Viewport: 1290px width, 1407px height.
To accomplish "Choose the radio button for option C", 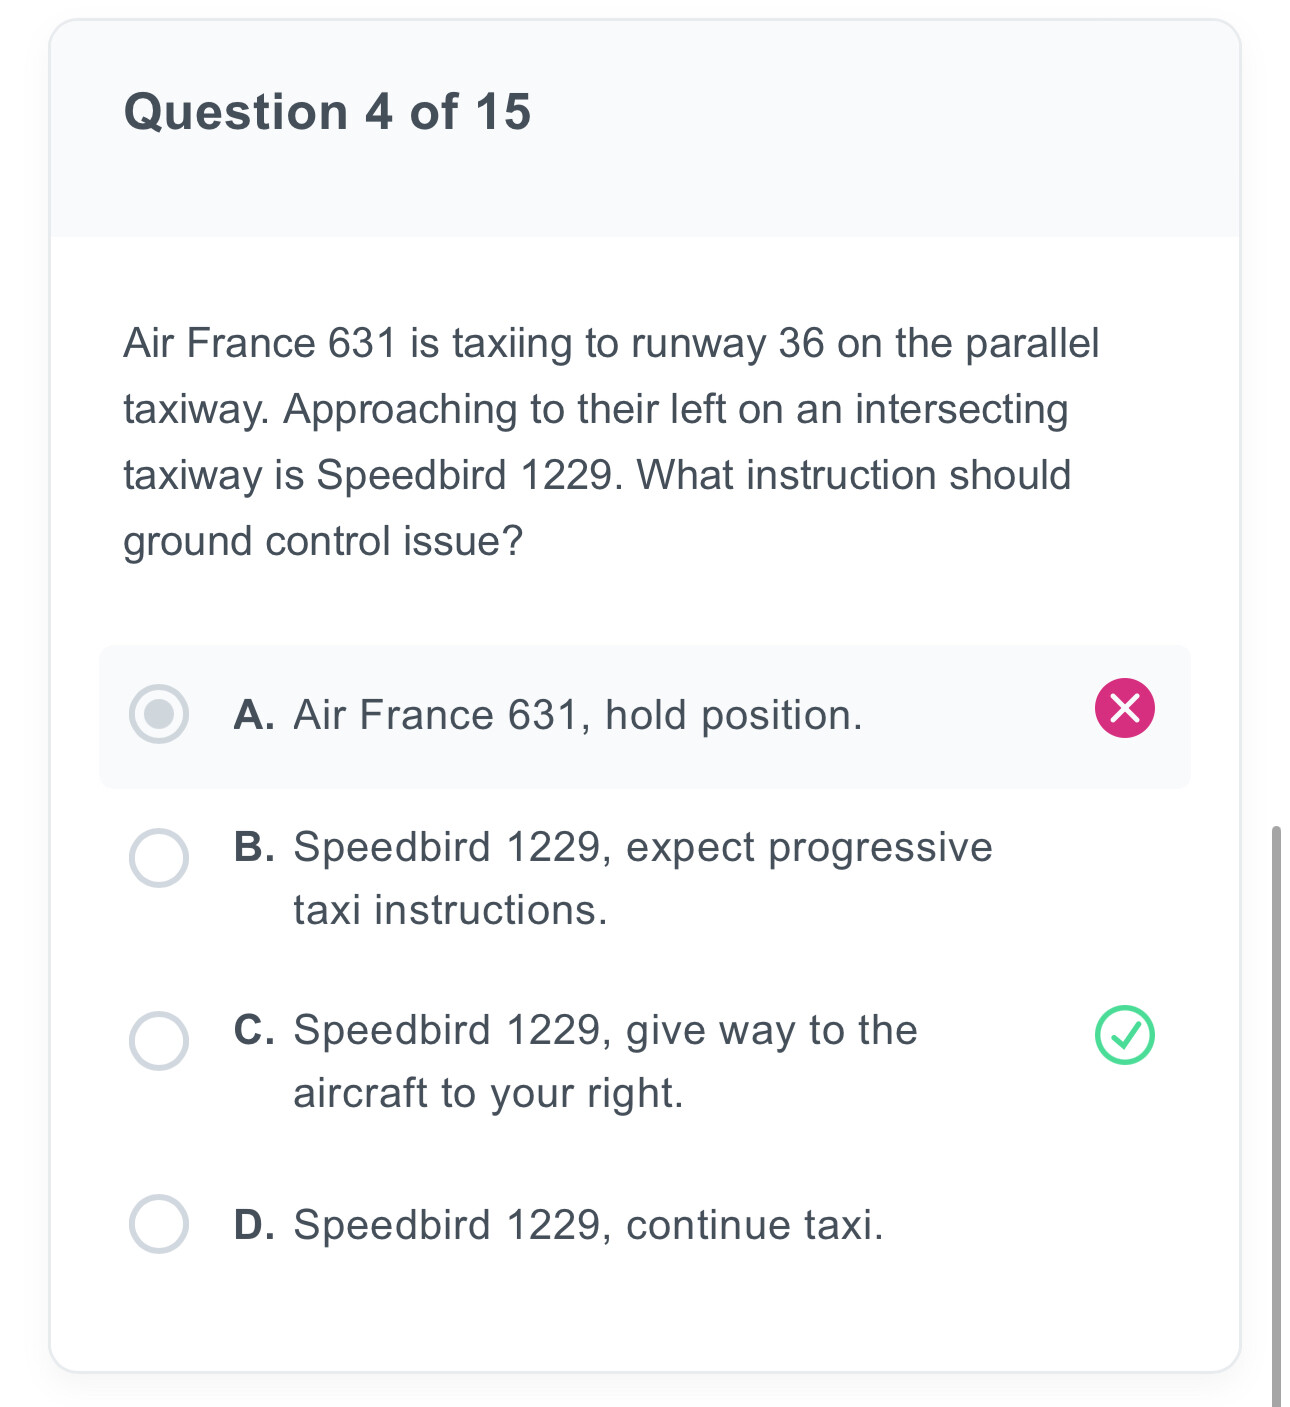I will (159, 1040).
